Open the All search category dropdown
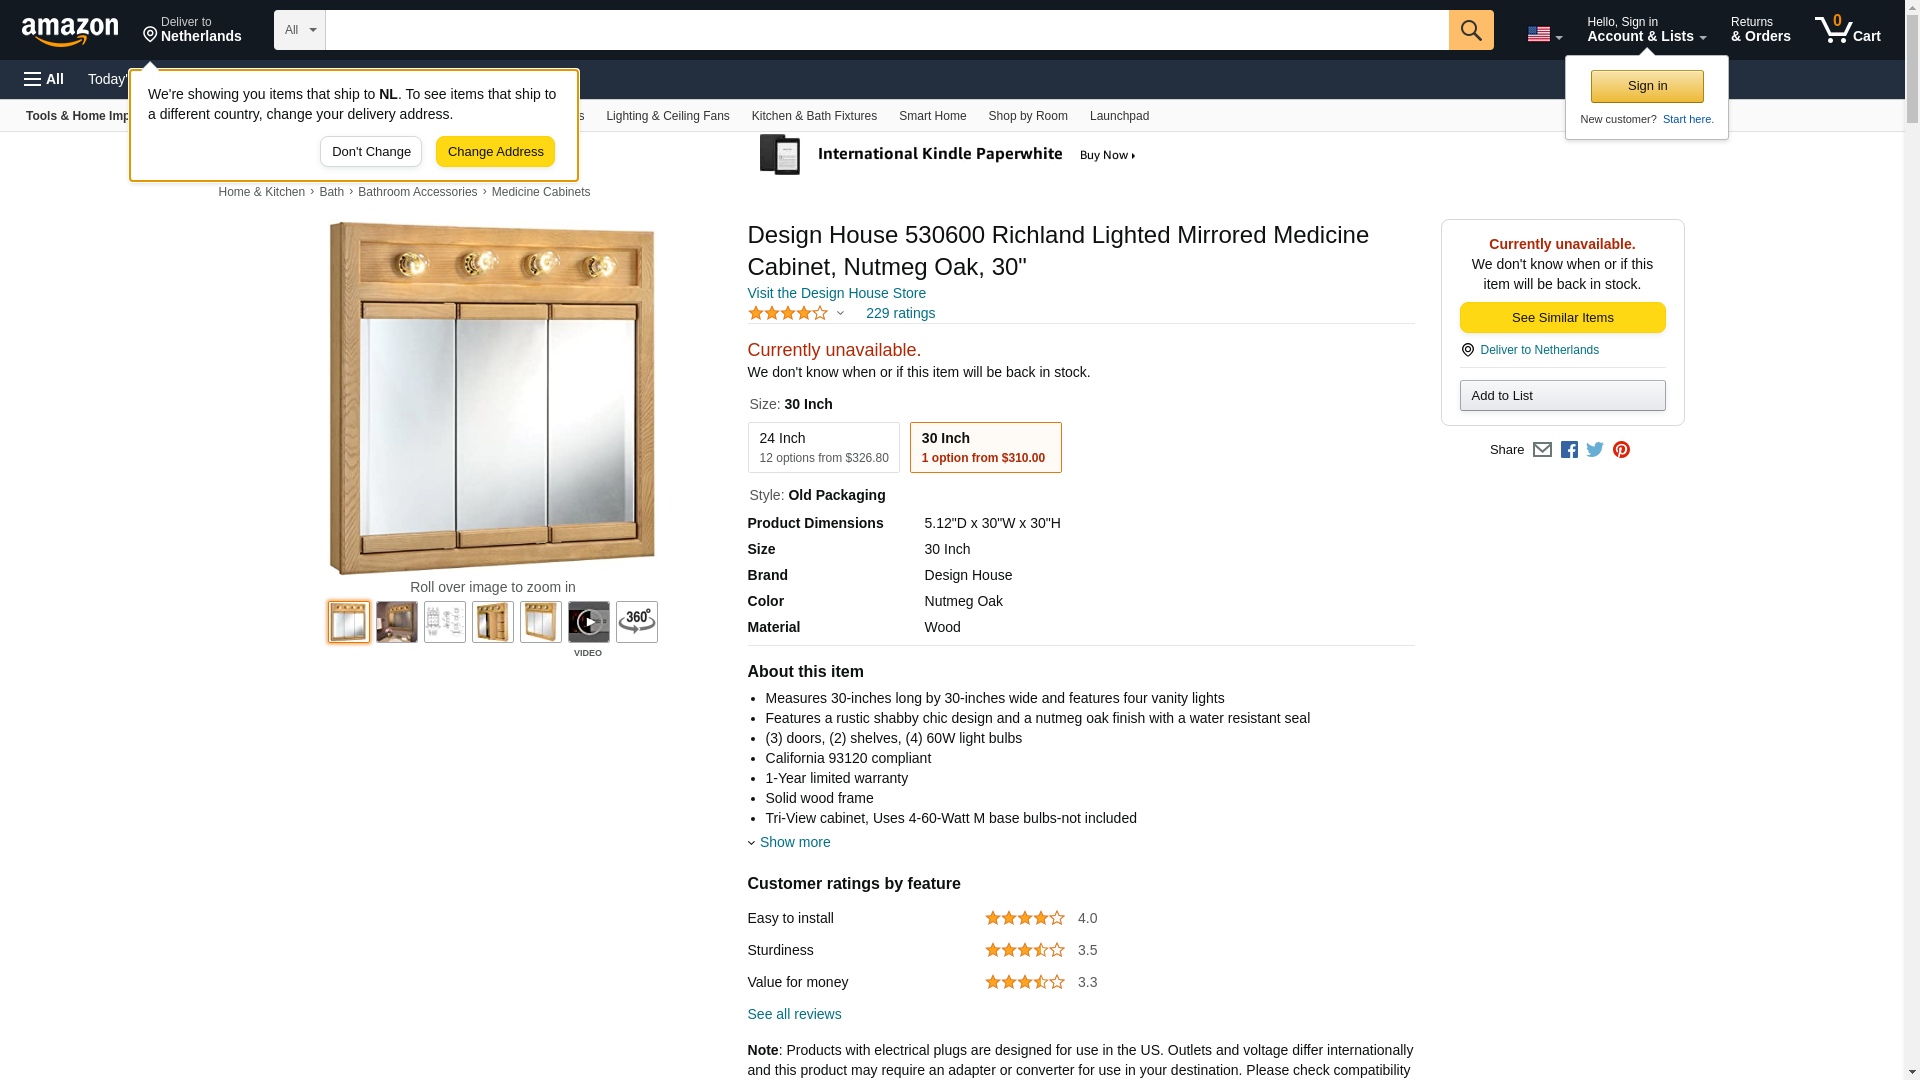This screenshot has height=1080, width=1920. [x=299, y=30]
